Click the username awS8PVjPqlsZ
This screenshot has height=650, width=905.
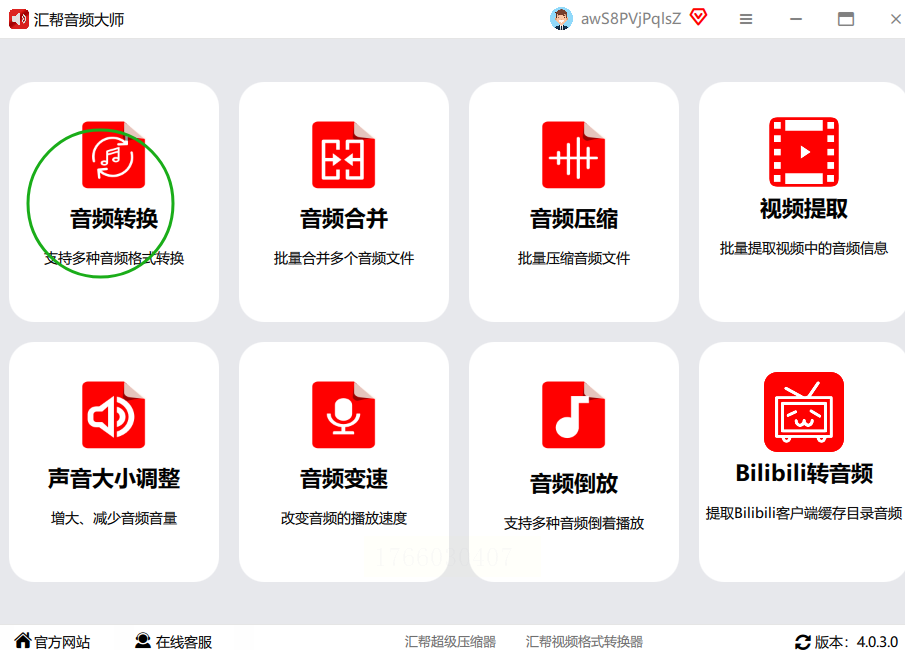click(x=631, y=19)
